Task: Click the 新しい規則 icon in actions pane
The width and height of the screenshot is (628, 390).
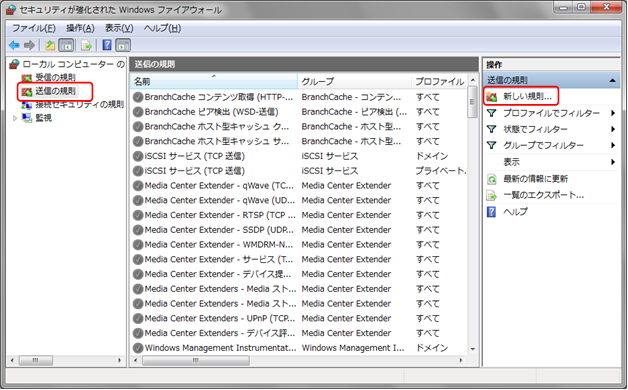Action: pos(492,96)
